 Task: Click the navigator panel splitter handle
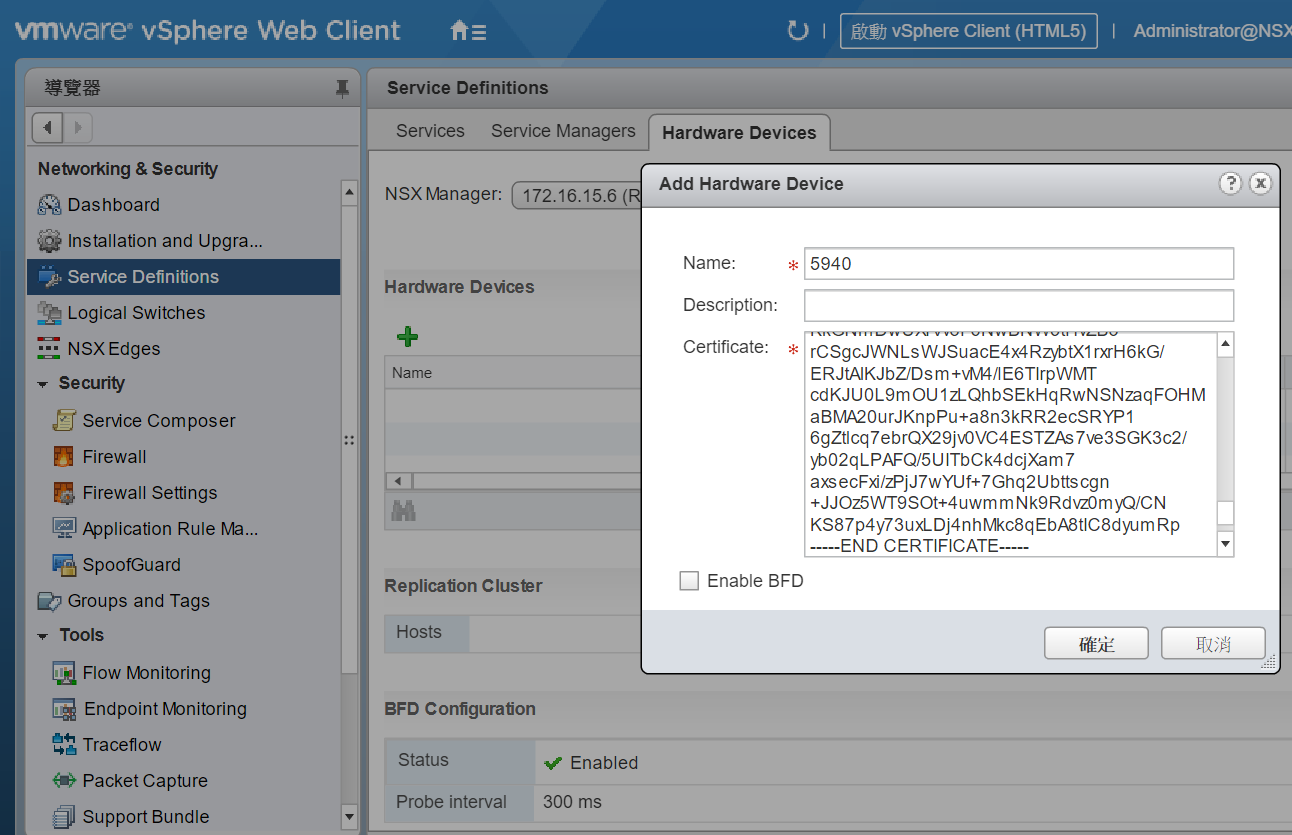tap(349, 440)
